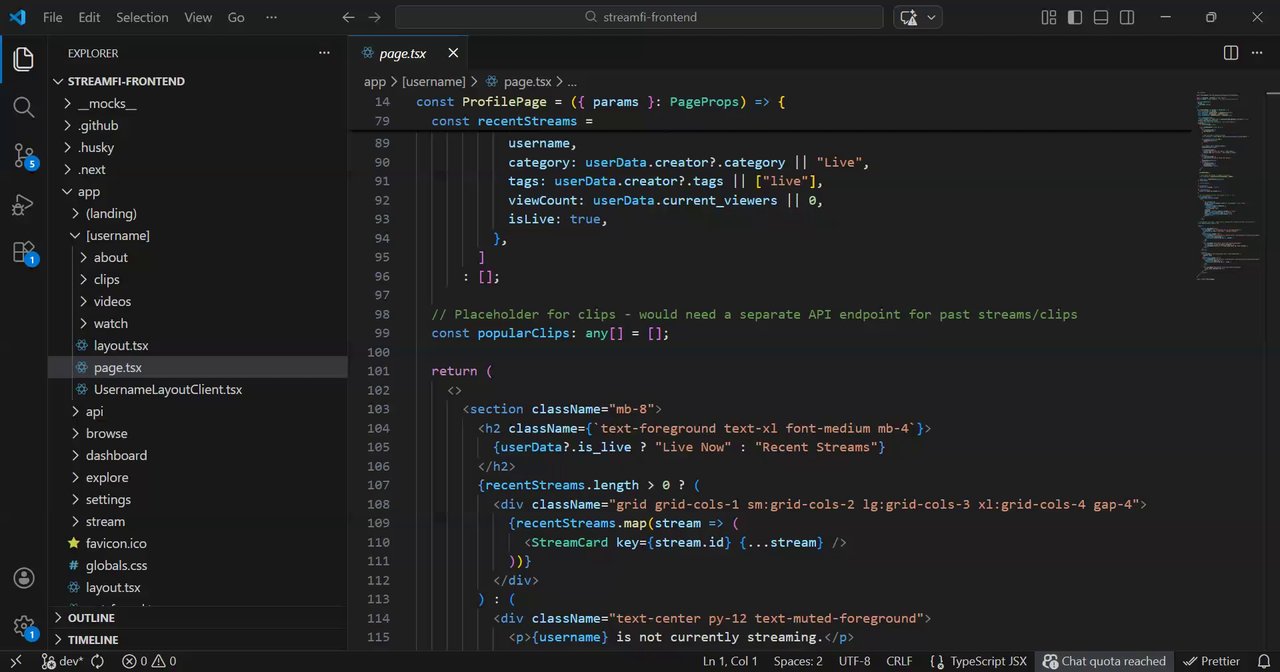Split the editor right
This screenshot has height=672, width=1280.
(1231, 53)
